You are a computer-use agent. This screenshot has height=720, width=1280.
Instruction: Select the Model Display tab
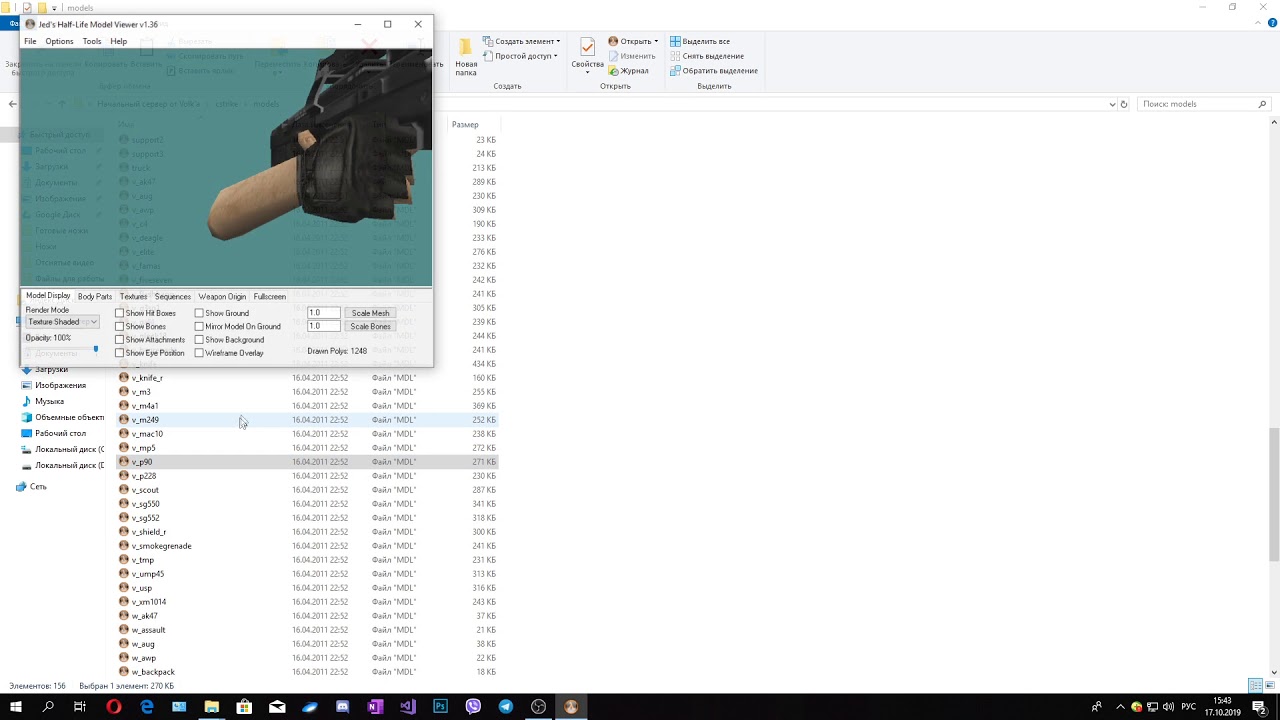coord(48,296)
